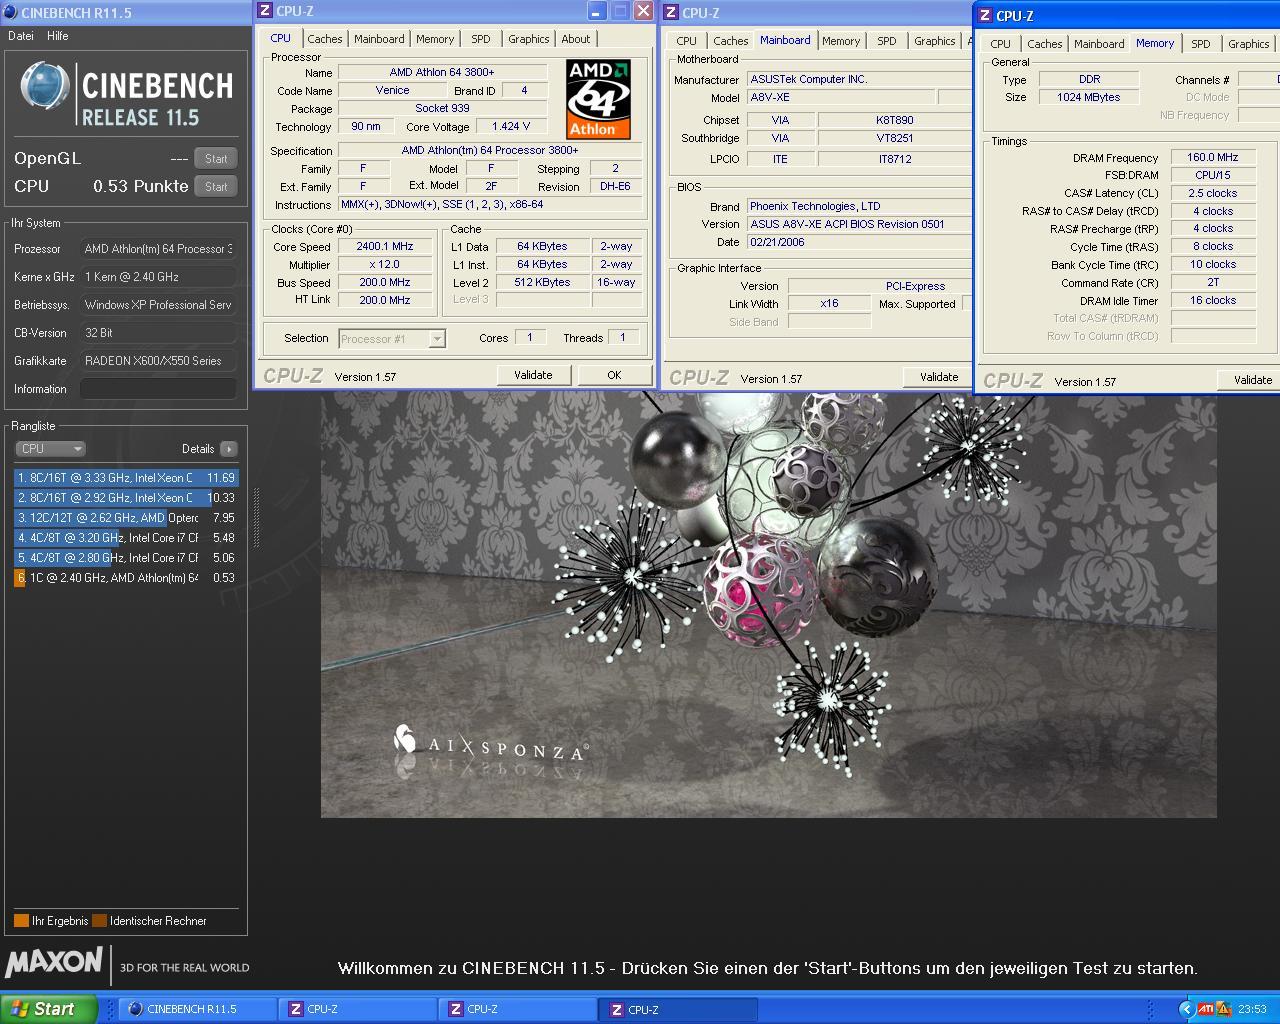
Task: Click the Cinebench logo sphere icon
Action: [x=45, y=86]
